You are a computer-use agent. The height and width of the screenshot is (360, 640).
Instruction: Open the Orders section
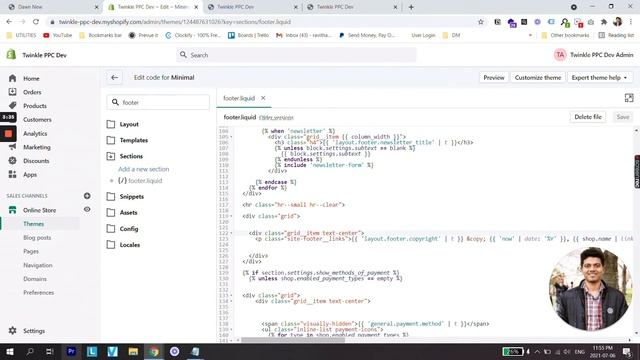[32, 92]
